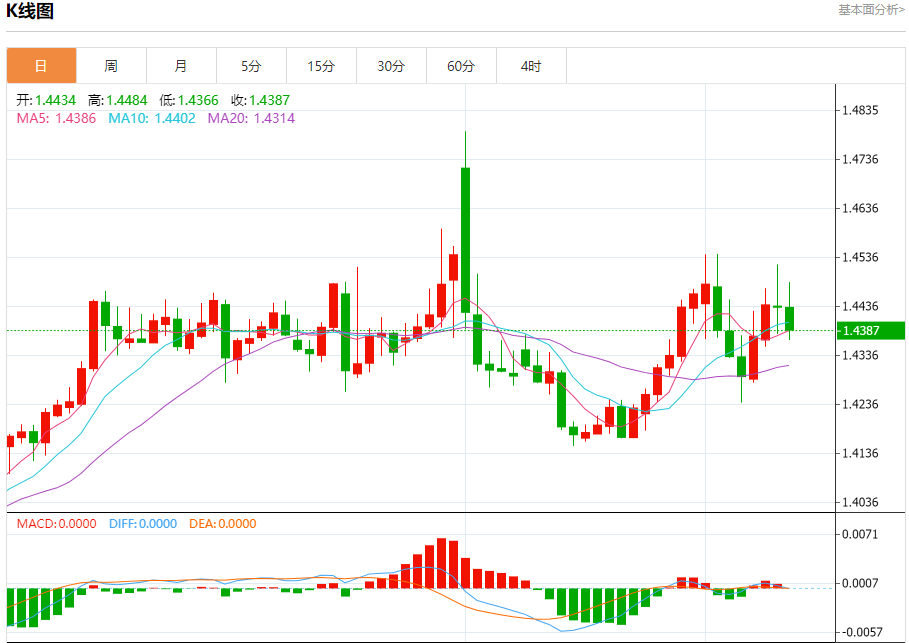
Task: Click the open price 1.4434 value
Action: 55,100
